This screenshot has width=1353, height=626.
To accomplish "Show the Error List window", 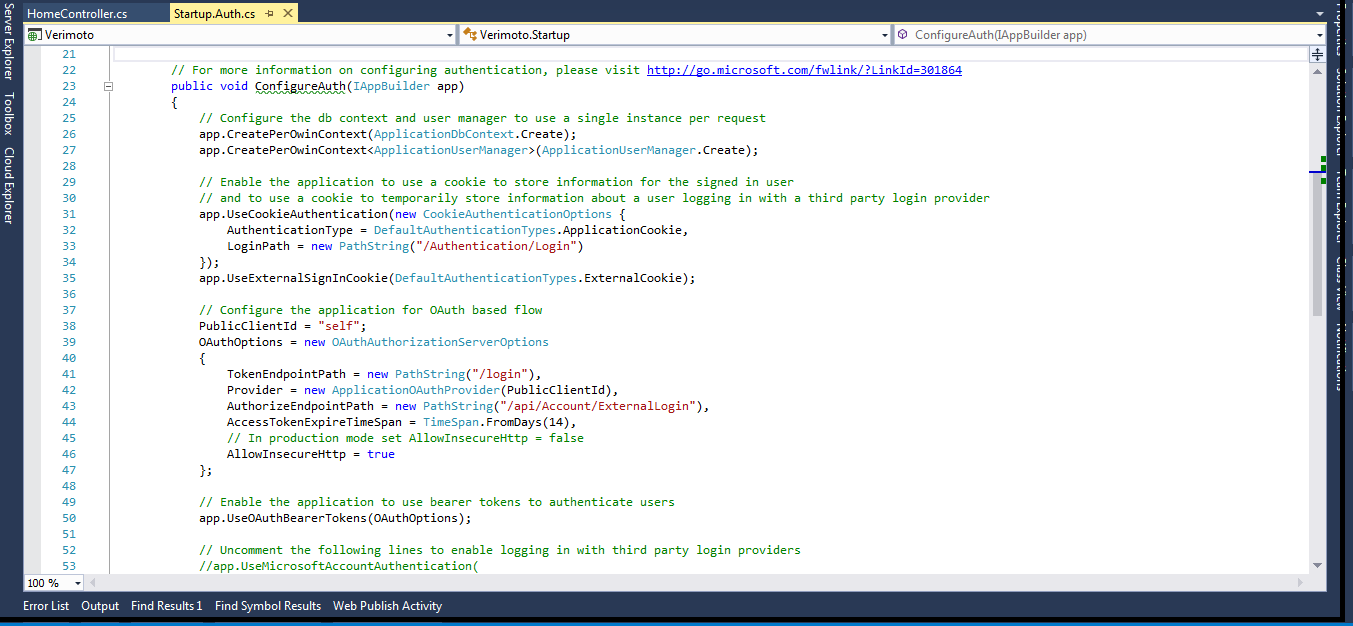I will pos(46,605).
